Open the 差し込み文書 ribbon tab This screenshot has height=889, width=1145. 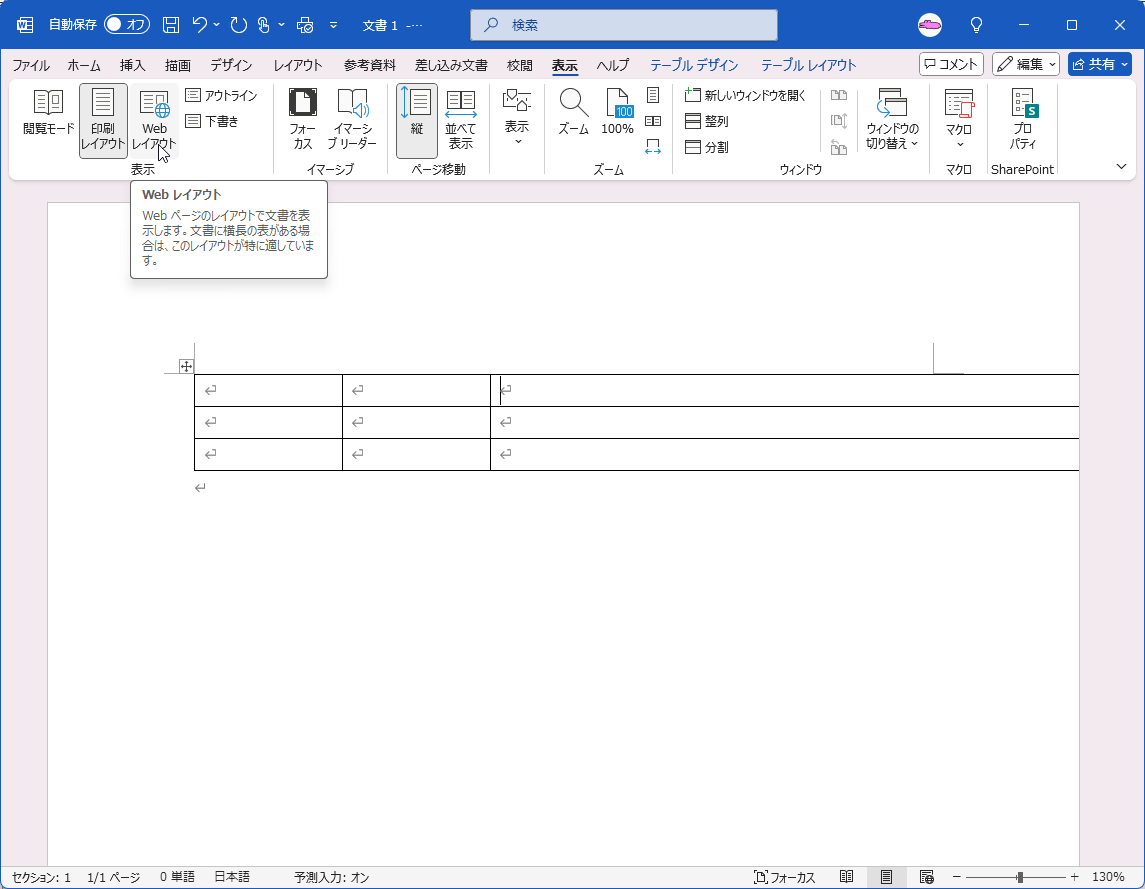[447, 64]
